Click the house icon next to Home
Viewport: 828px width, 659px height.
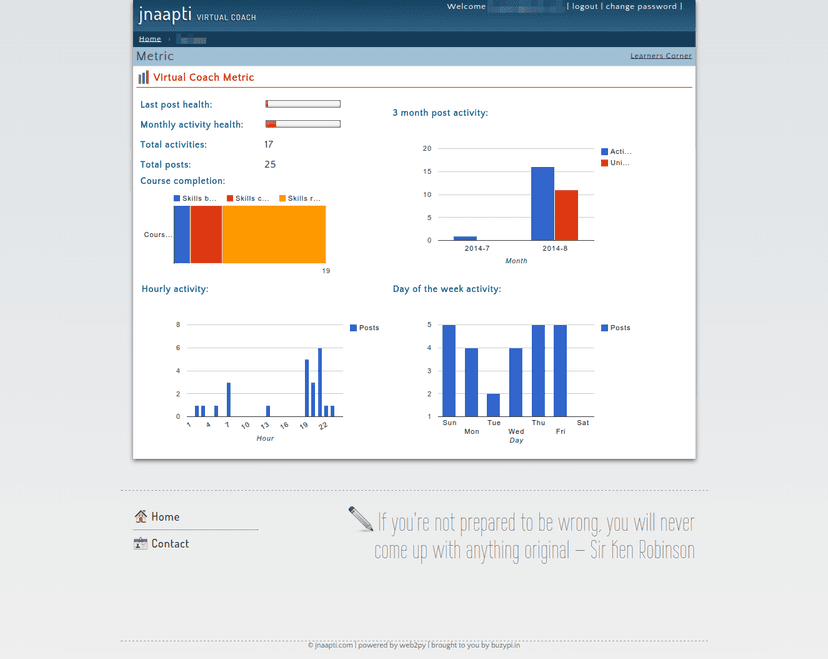[x=140, y=516]
